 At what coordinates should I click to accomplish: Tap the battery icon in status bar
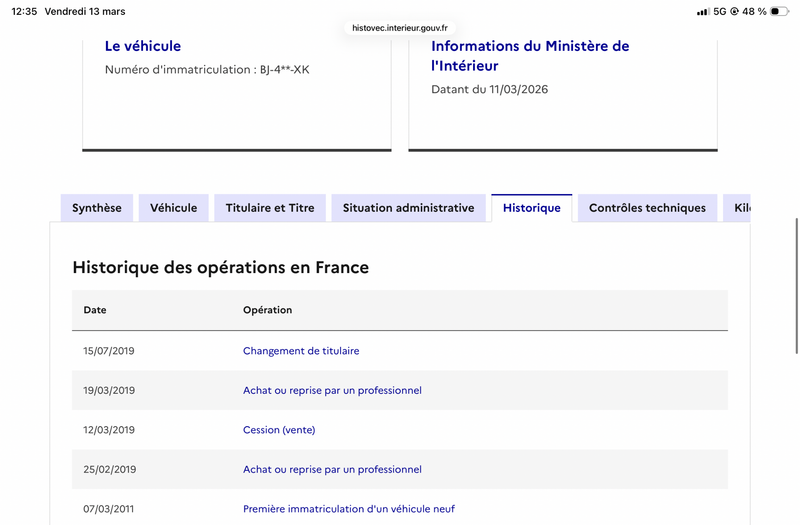coord(780,11)
